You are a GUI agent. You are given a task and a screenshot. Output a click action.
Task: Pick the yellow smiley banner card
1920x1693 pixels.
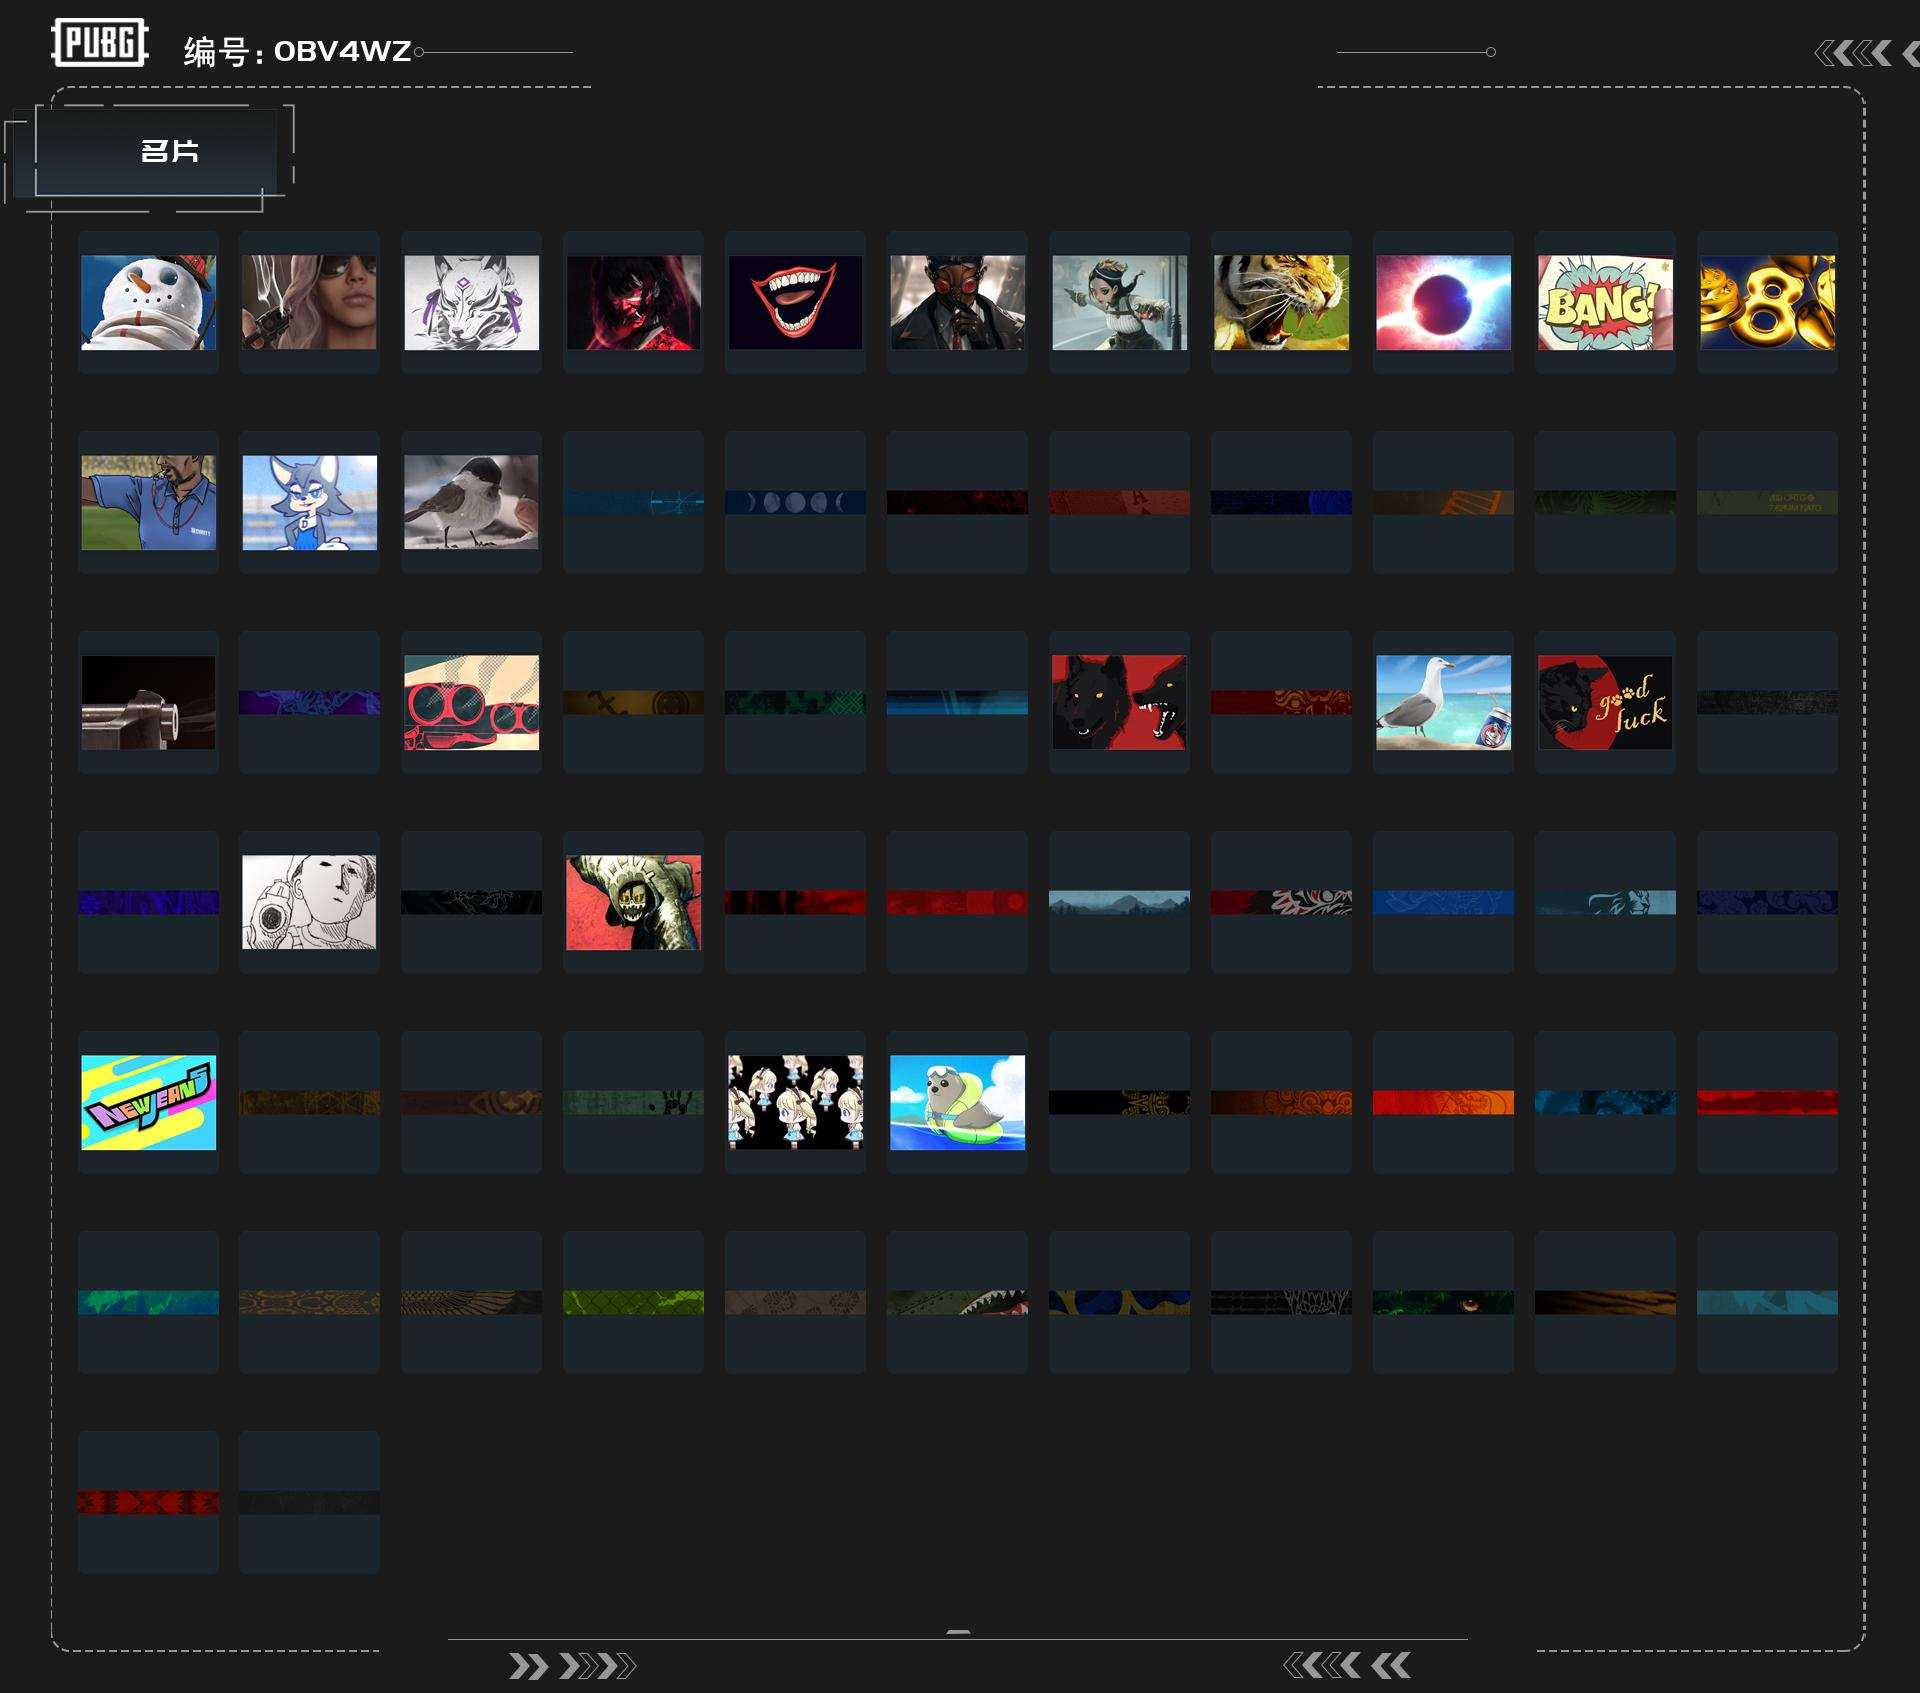click(633, 702)
